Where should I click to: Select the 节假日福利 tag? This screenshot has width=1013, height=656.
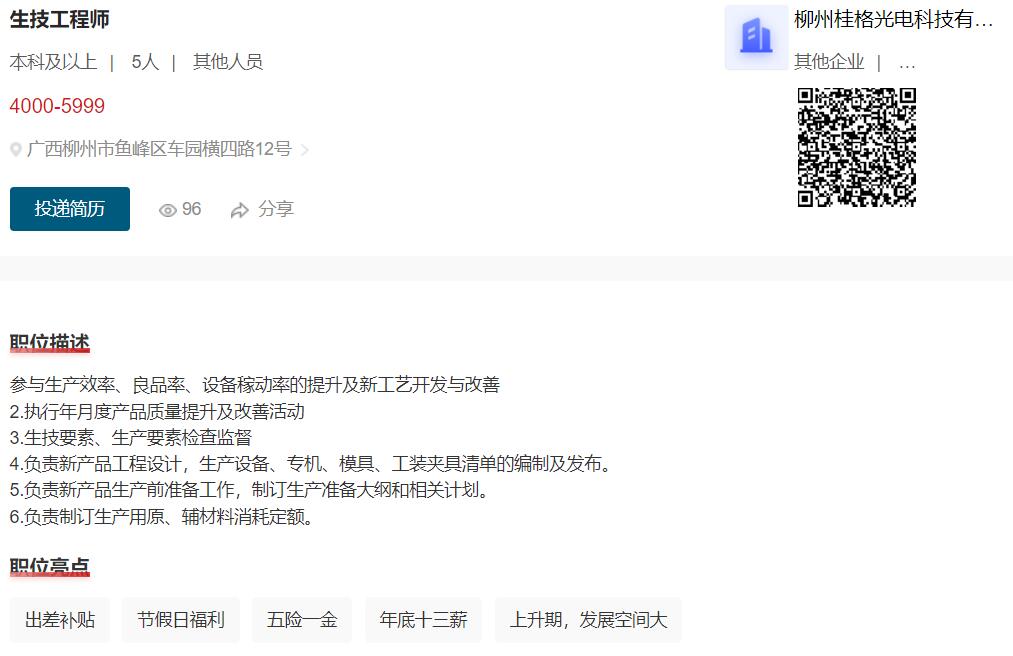pos(181,620)
